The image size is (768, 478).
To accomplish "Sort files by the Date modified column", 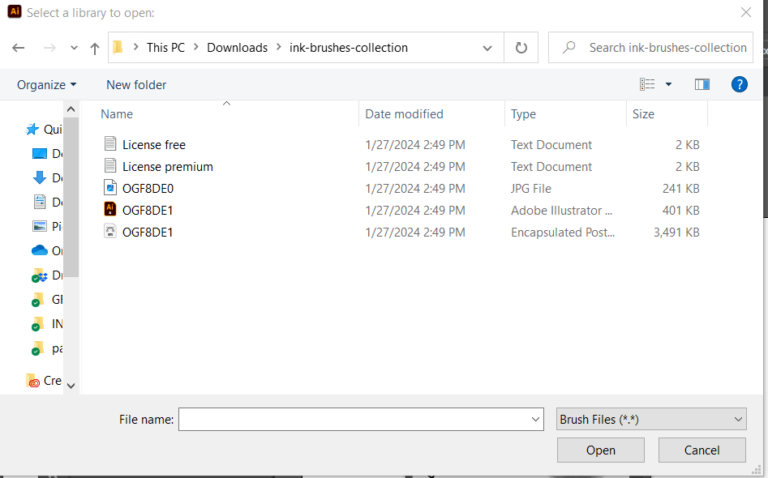I will pos(404,114).
